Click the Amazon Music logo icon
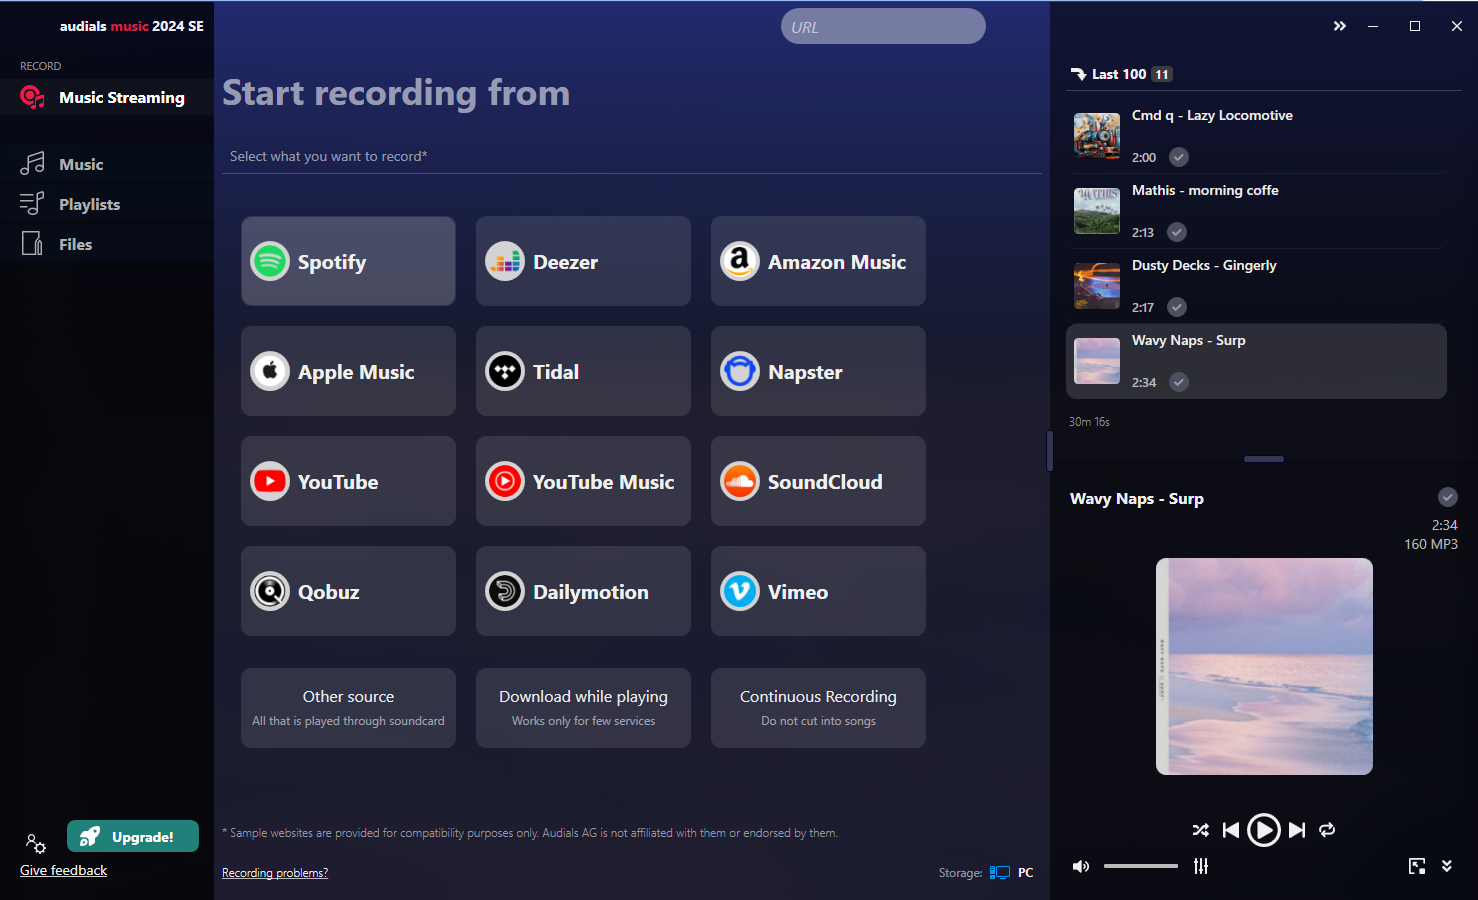Screen dimensions: 1478x900 pyautogui.click(x=740, y=262)
